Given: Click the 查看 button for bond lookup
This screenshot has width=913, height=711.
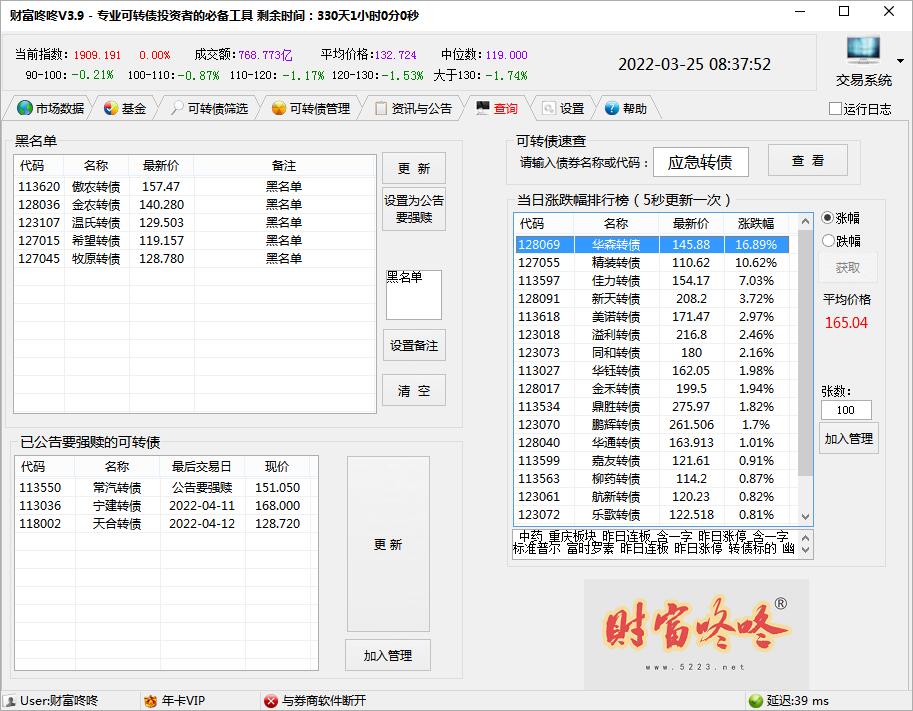Looking at the screenshot, I should pos(808,160).
